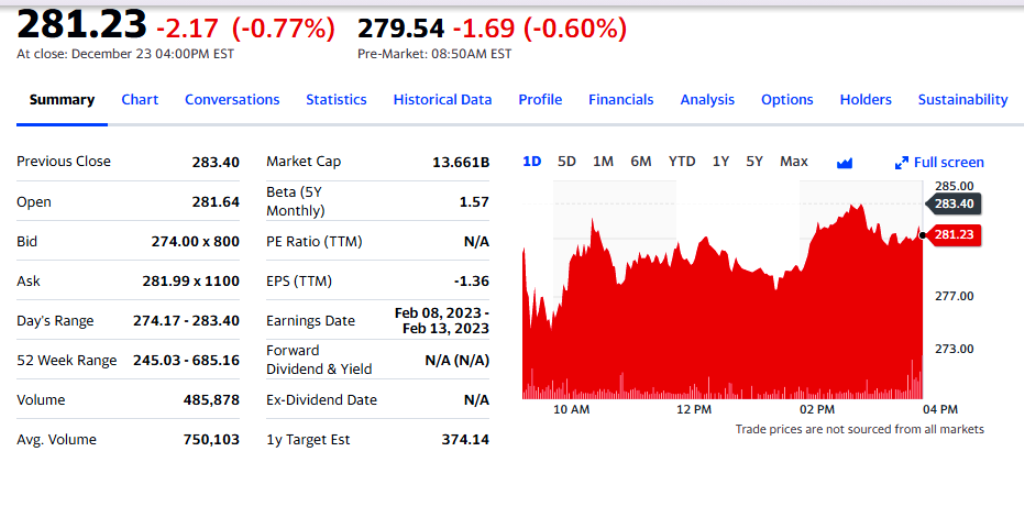Select the 1D chart range
This screenshot has width=1024, height=506.
tap(532, 161)
